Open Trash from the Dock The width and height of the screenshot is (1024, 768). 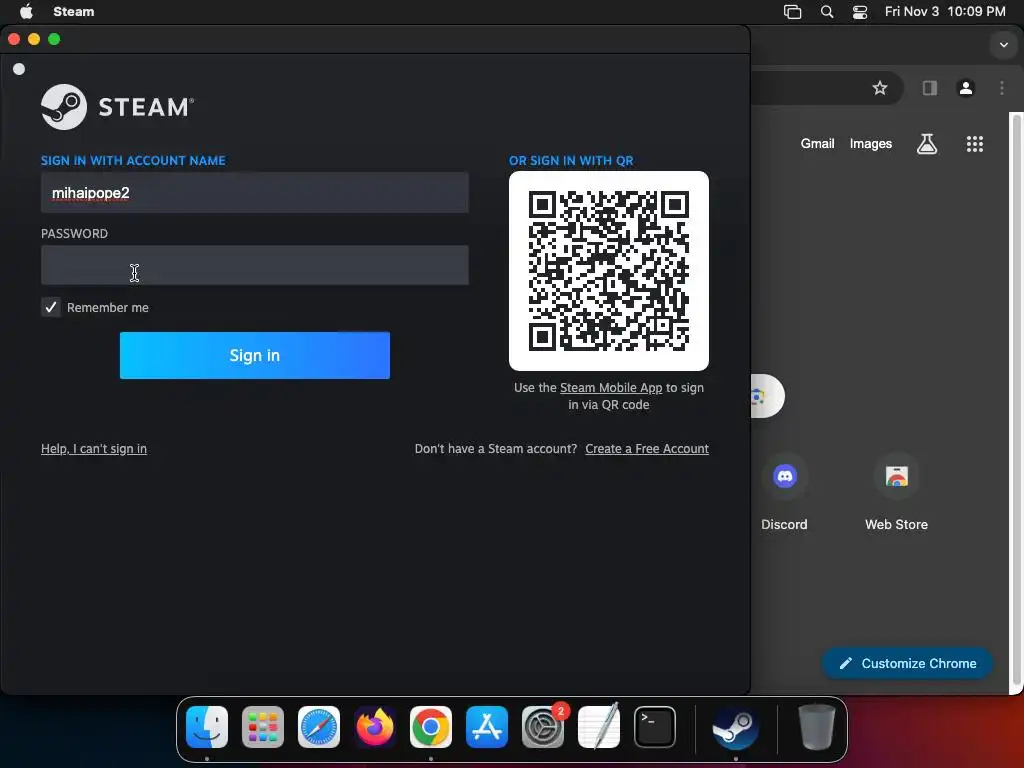tap(816, 727)
